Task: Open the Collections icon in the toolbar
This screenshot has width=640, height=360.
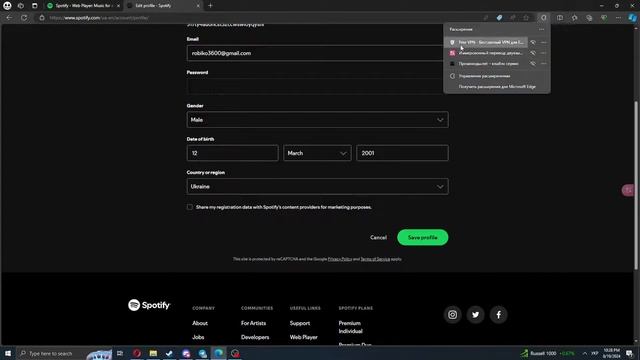Action: point(589,18)
